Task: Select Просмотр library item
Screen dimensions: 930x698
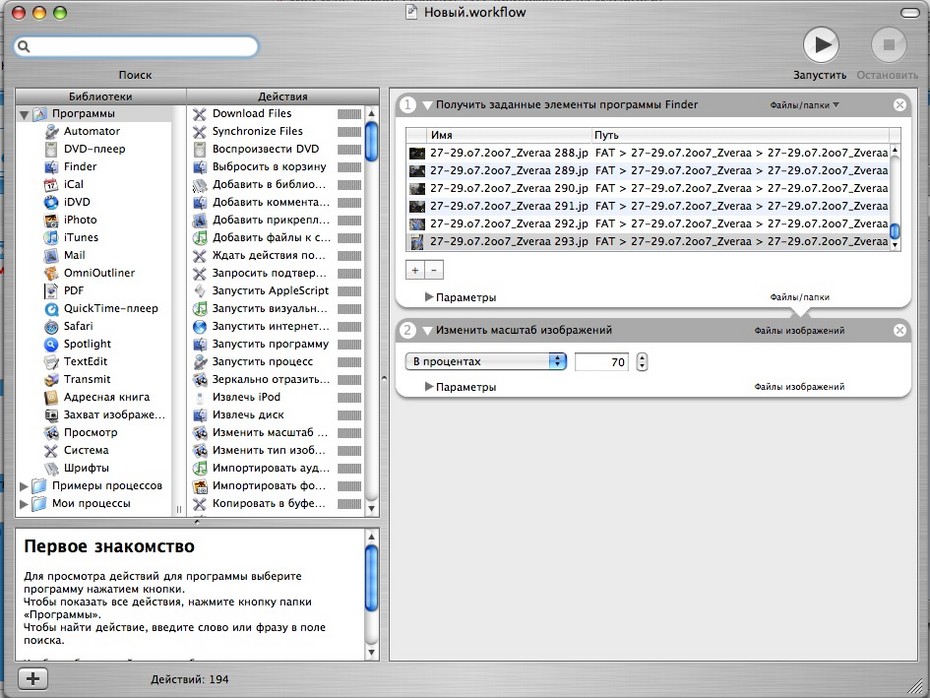Action: coord(90,432)
